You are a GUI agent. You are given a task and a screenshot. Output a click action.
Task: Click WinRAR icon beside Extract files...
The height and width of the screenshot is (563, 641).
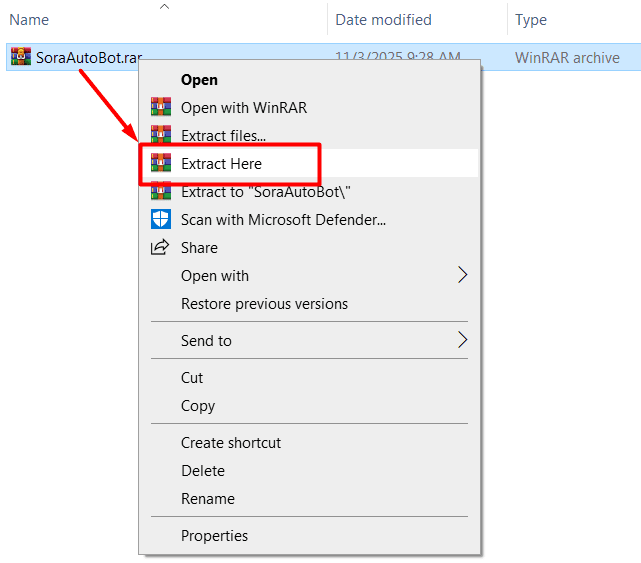pos(161,134)
